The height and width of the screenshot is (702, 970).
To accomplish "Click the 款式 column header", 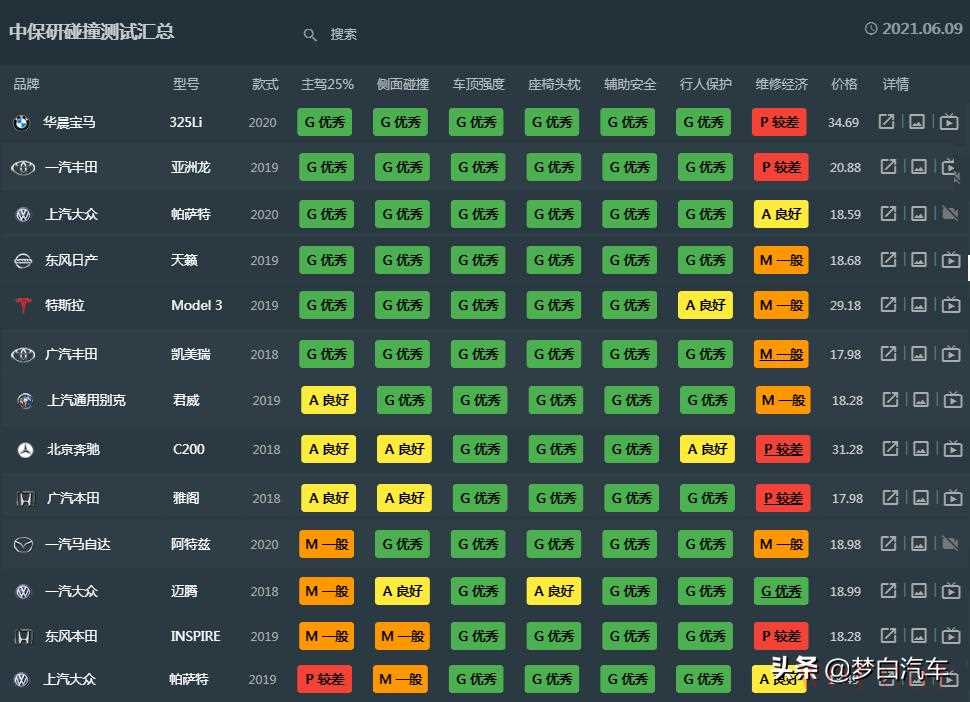I will point(265,84).
